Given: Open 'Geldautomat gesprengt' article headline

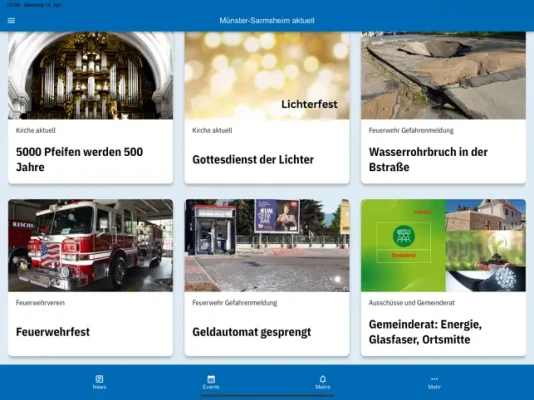Looking at the screenshot, I should [252, 332].
